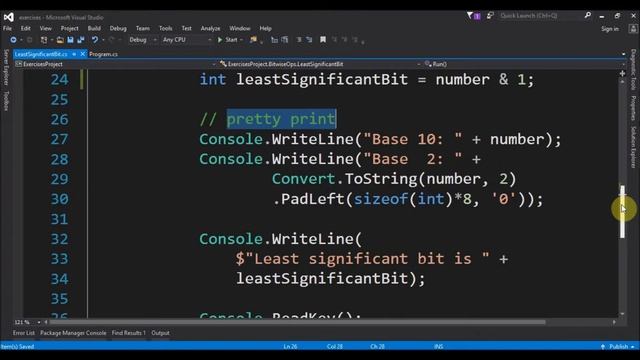Select the LeastSignificantBit.cs tab
Image resolution: width=640 pixels, height=360 pixels.
tap(41, 54)
